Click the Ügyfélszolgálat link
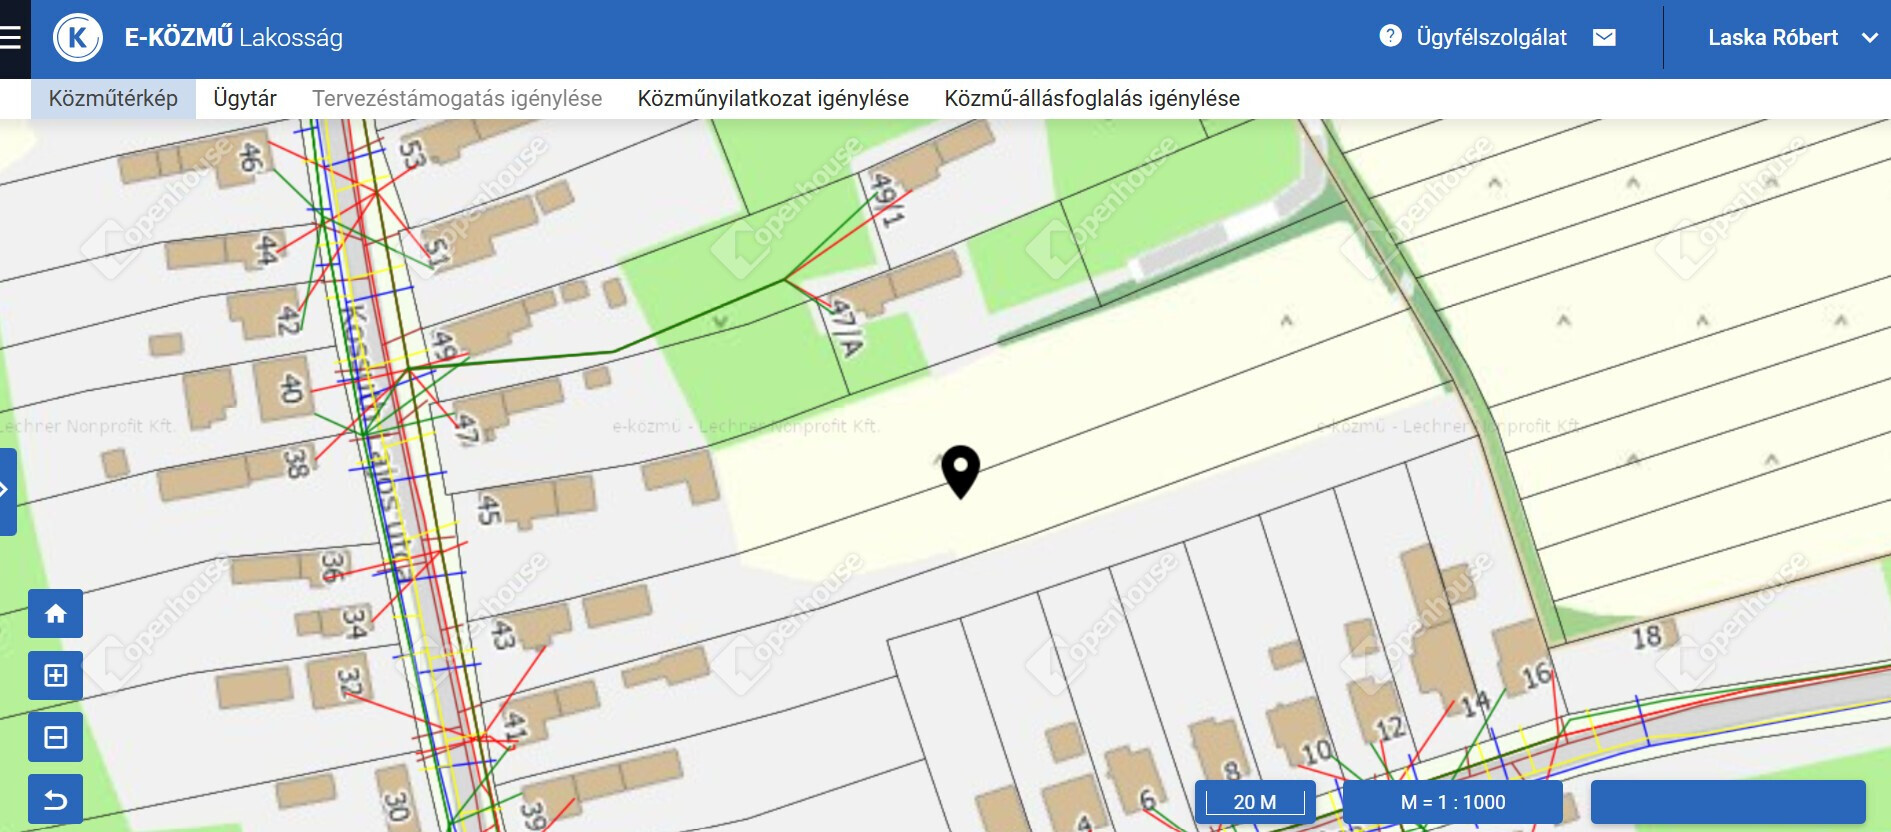Viewport: 1891px width, 832px height. [1491, 38]
